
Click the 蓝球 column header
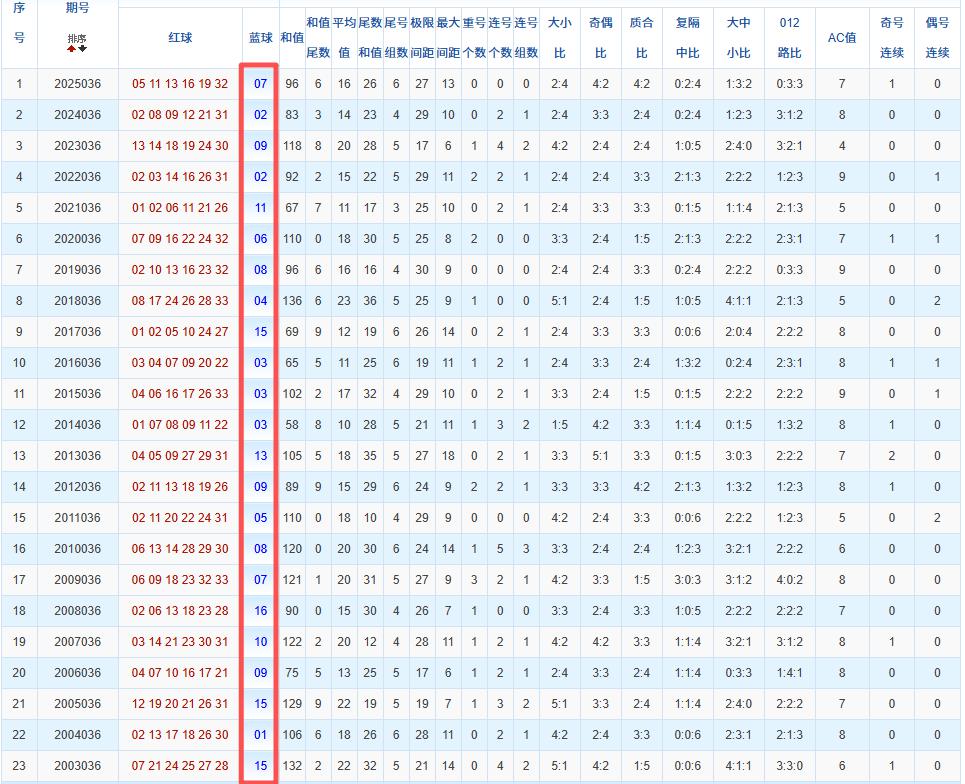pos(260,37)
